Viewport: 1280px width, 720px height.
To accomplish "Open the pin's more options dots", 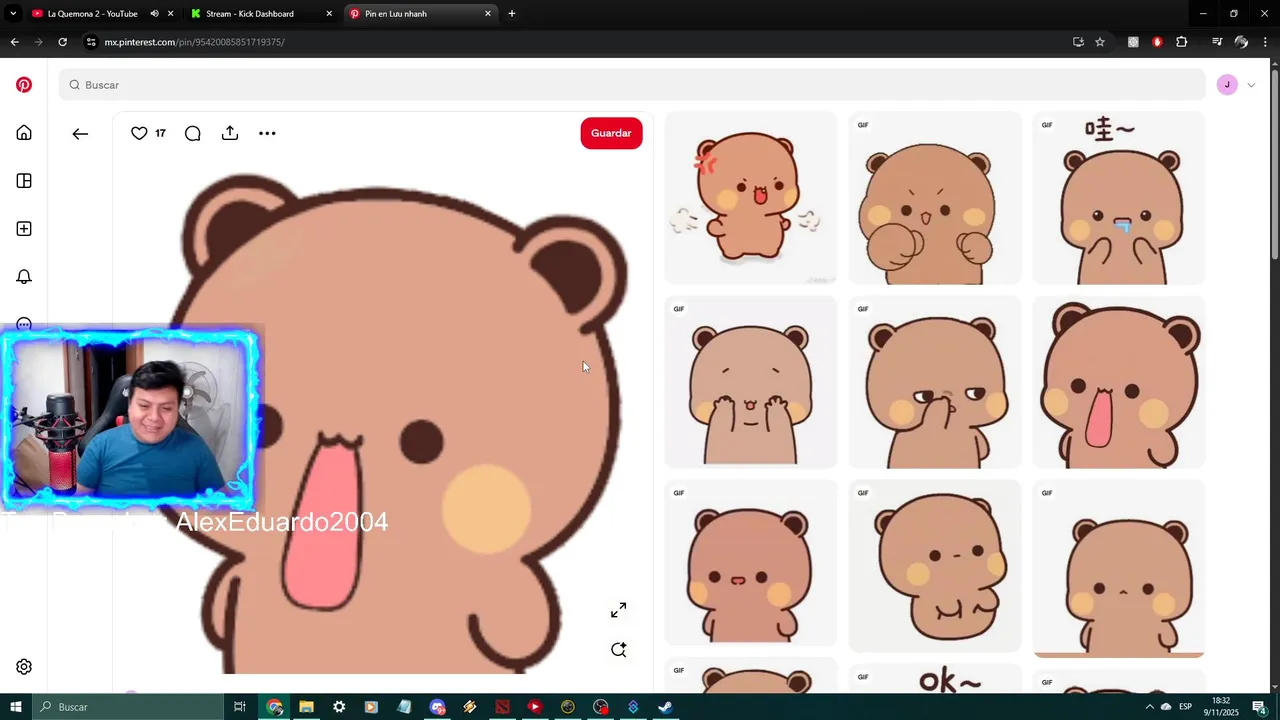I will [x=267, y=133].
